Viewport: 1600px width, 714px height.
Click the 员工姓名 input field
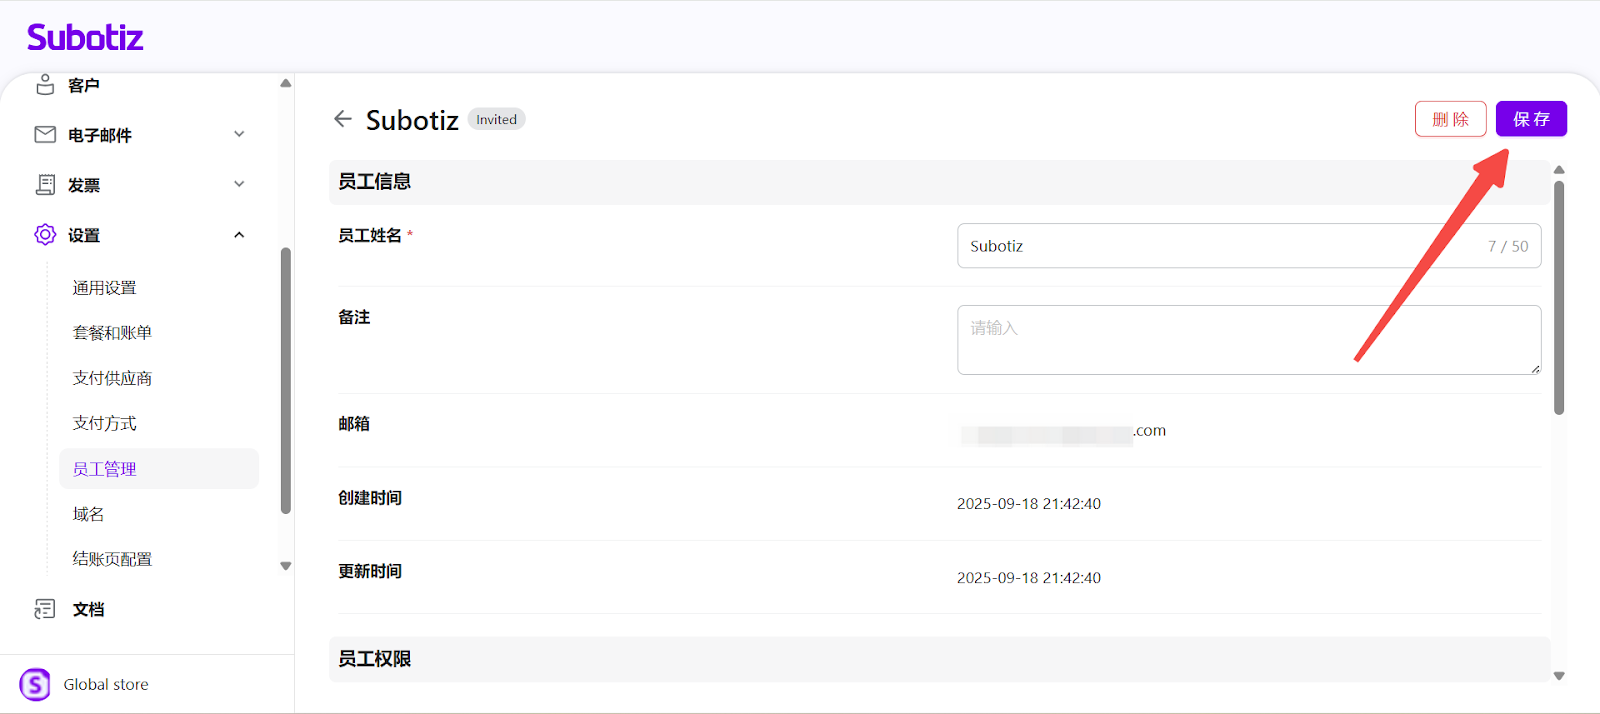pyautogui.click(x=1220, y=246)
